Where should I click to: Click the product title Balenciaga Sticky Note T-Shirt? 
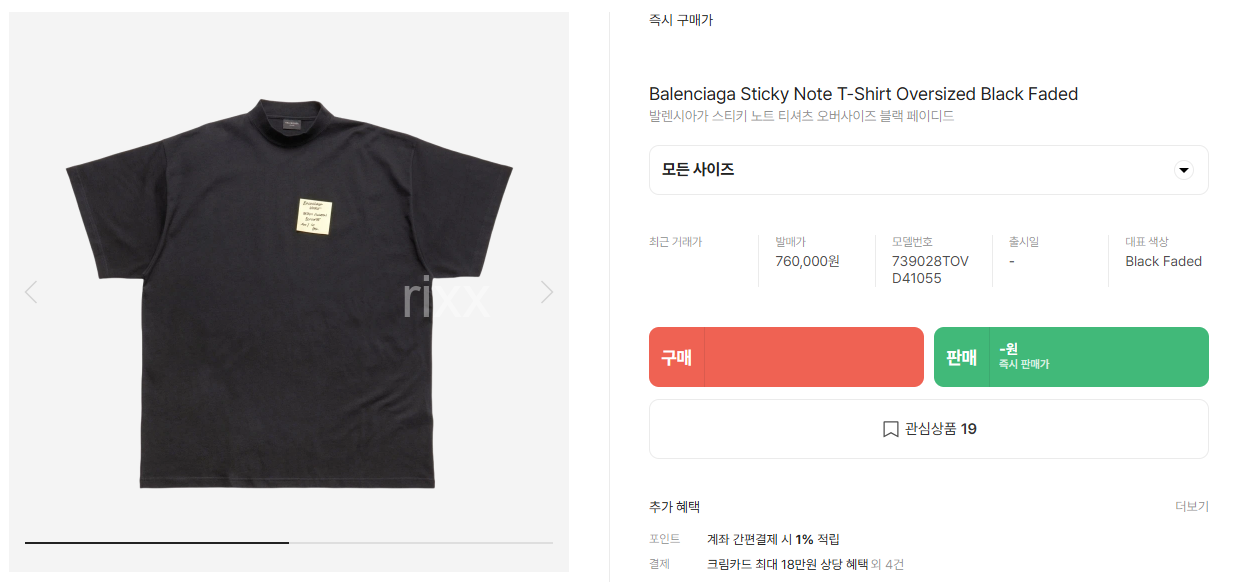coord(863,94)
